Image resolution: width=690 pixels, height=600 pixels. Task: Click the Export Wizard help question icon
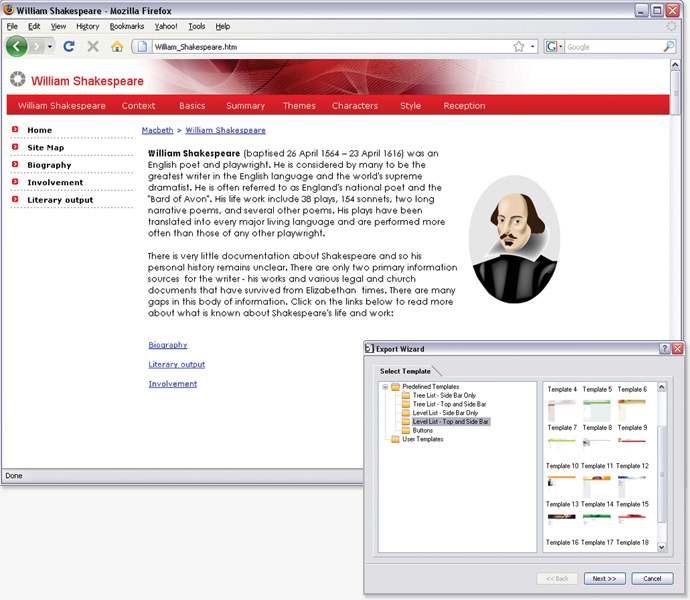[665, 349]
